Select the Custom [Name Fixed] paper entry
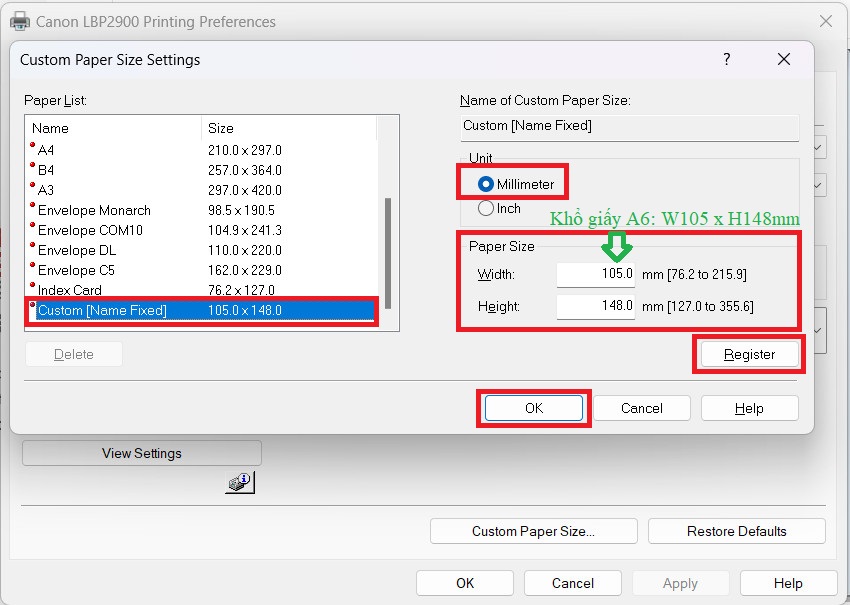The width and height of the screenshot is (850, 605). (x=201, y=310)
